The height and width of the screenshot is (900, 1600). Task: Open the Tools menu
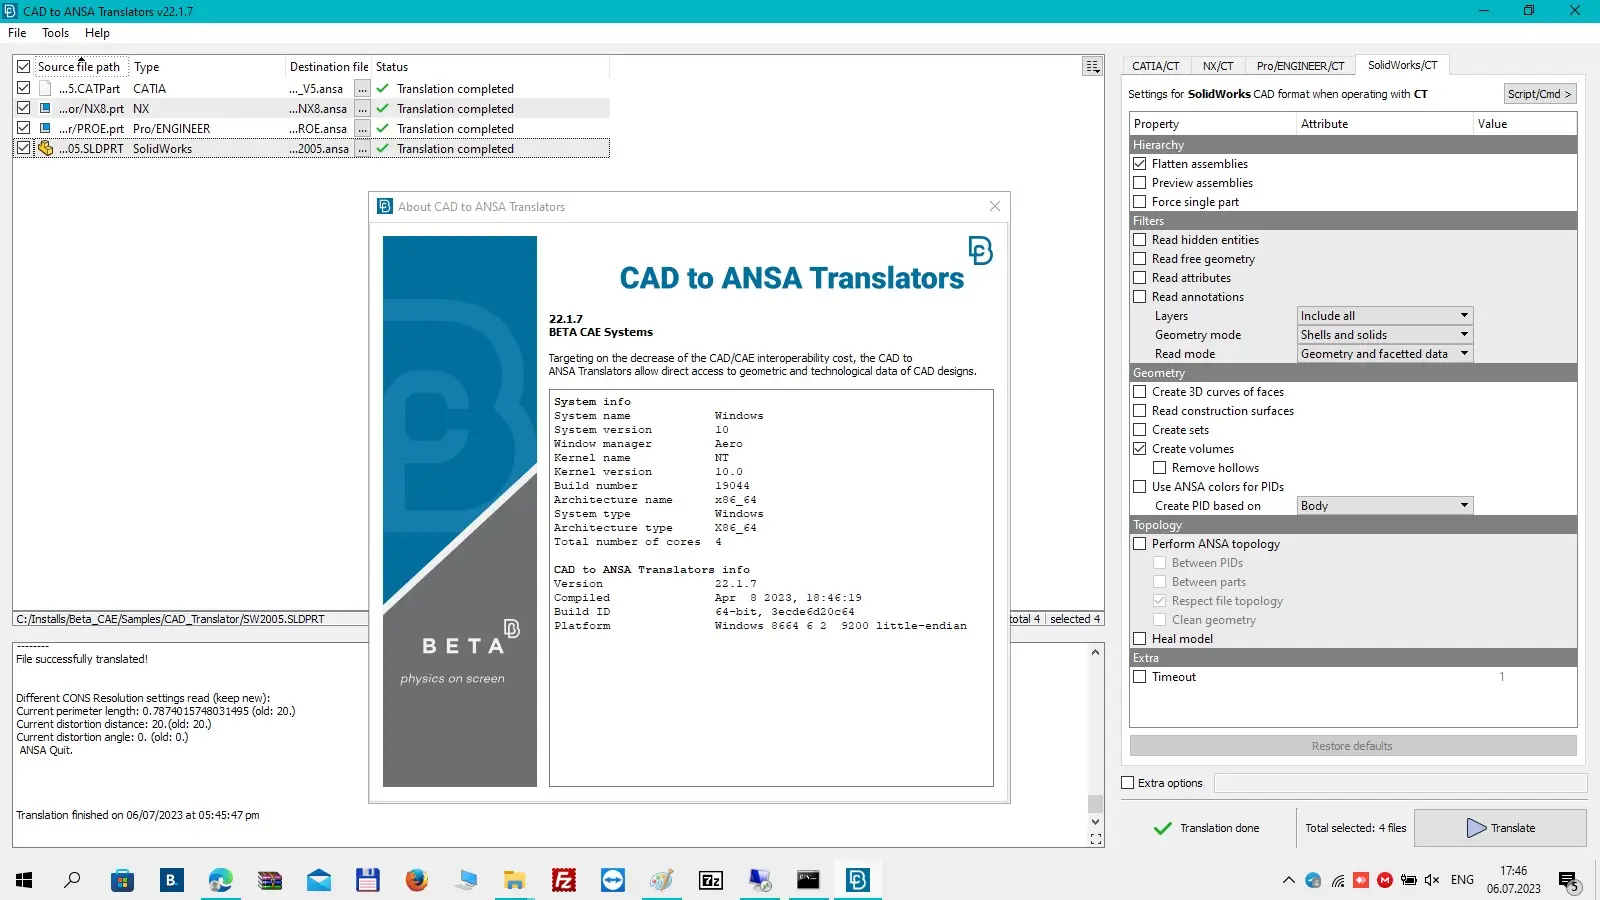pos(55,32)
